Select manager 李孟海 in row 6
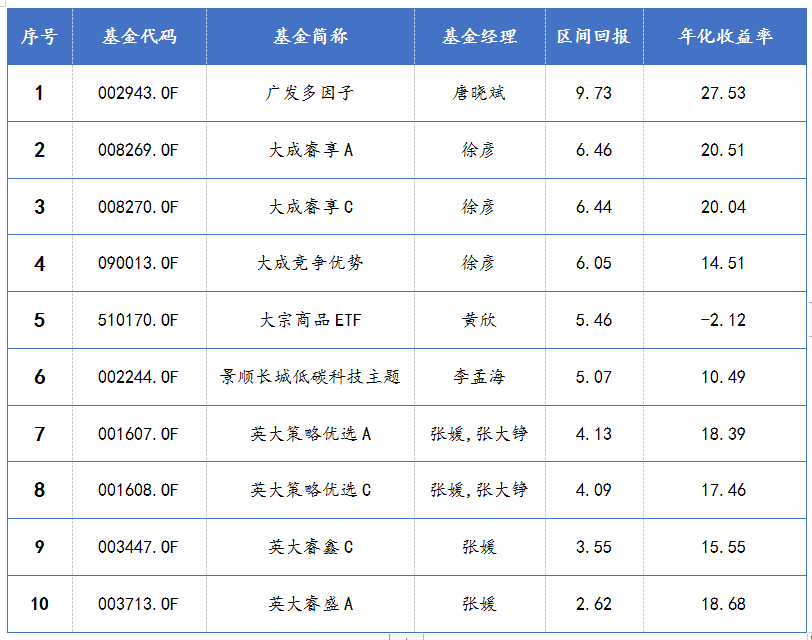The width and height of the screenshot is (812, 640). point(477,376)
